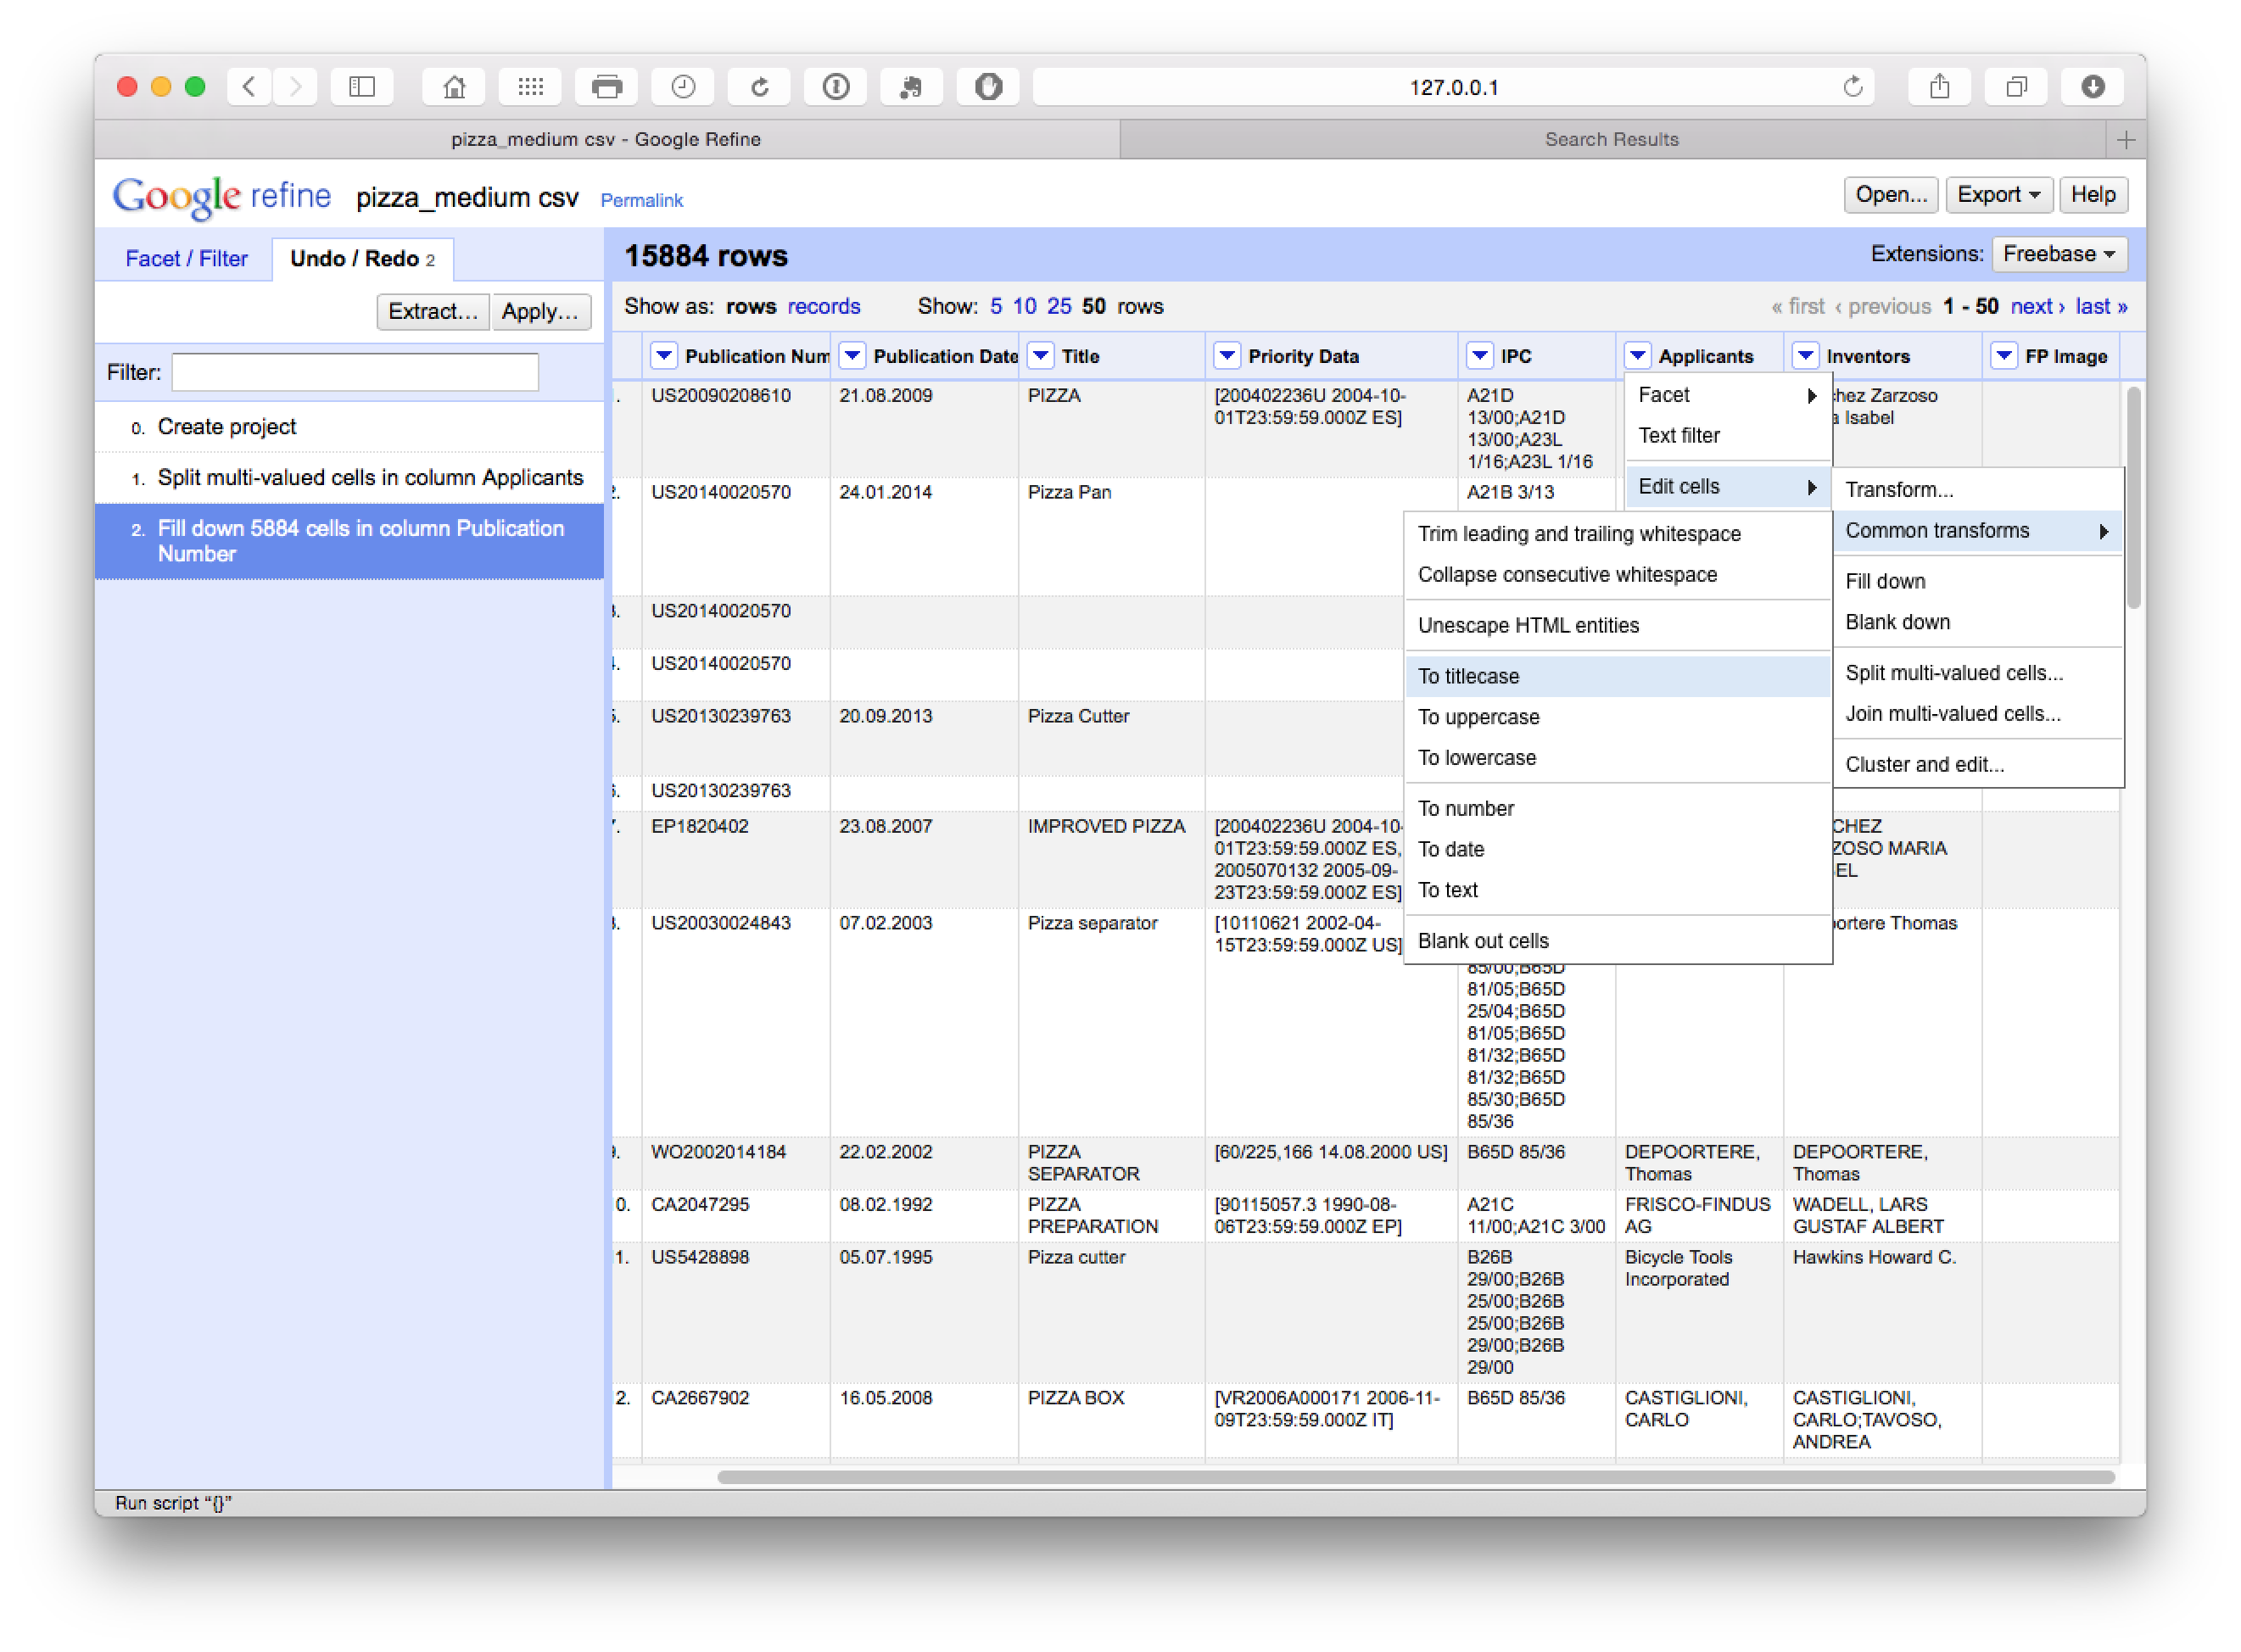The width and height of the screenshot is (2241, 1652).
Task: Select To titlecase menu entry
Action: pyautogui.click(x=1468, y=676)
